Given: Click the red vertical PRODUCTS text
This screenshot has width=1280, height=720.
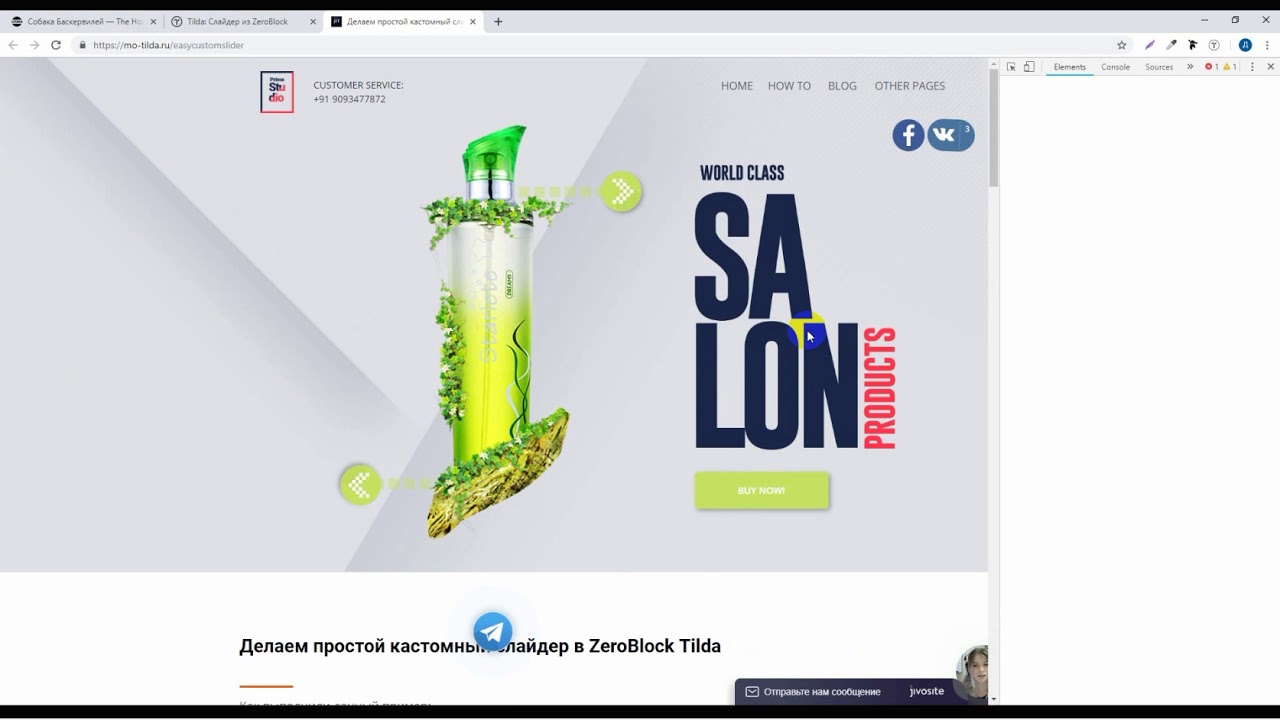Looking at the screenshot, I should pyautogui.click(x=880, y=388).
